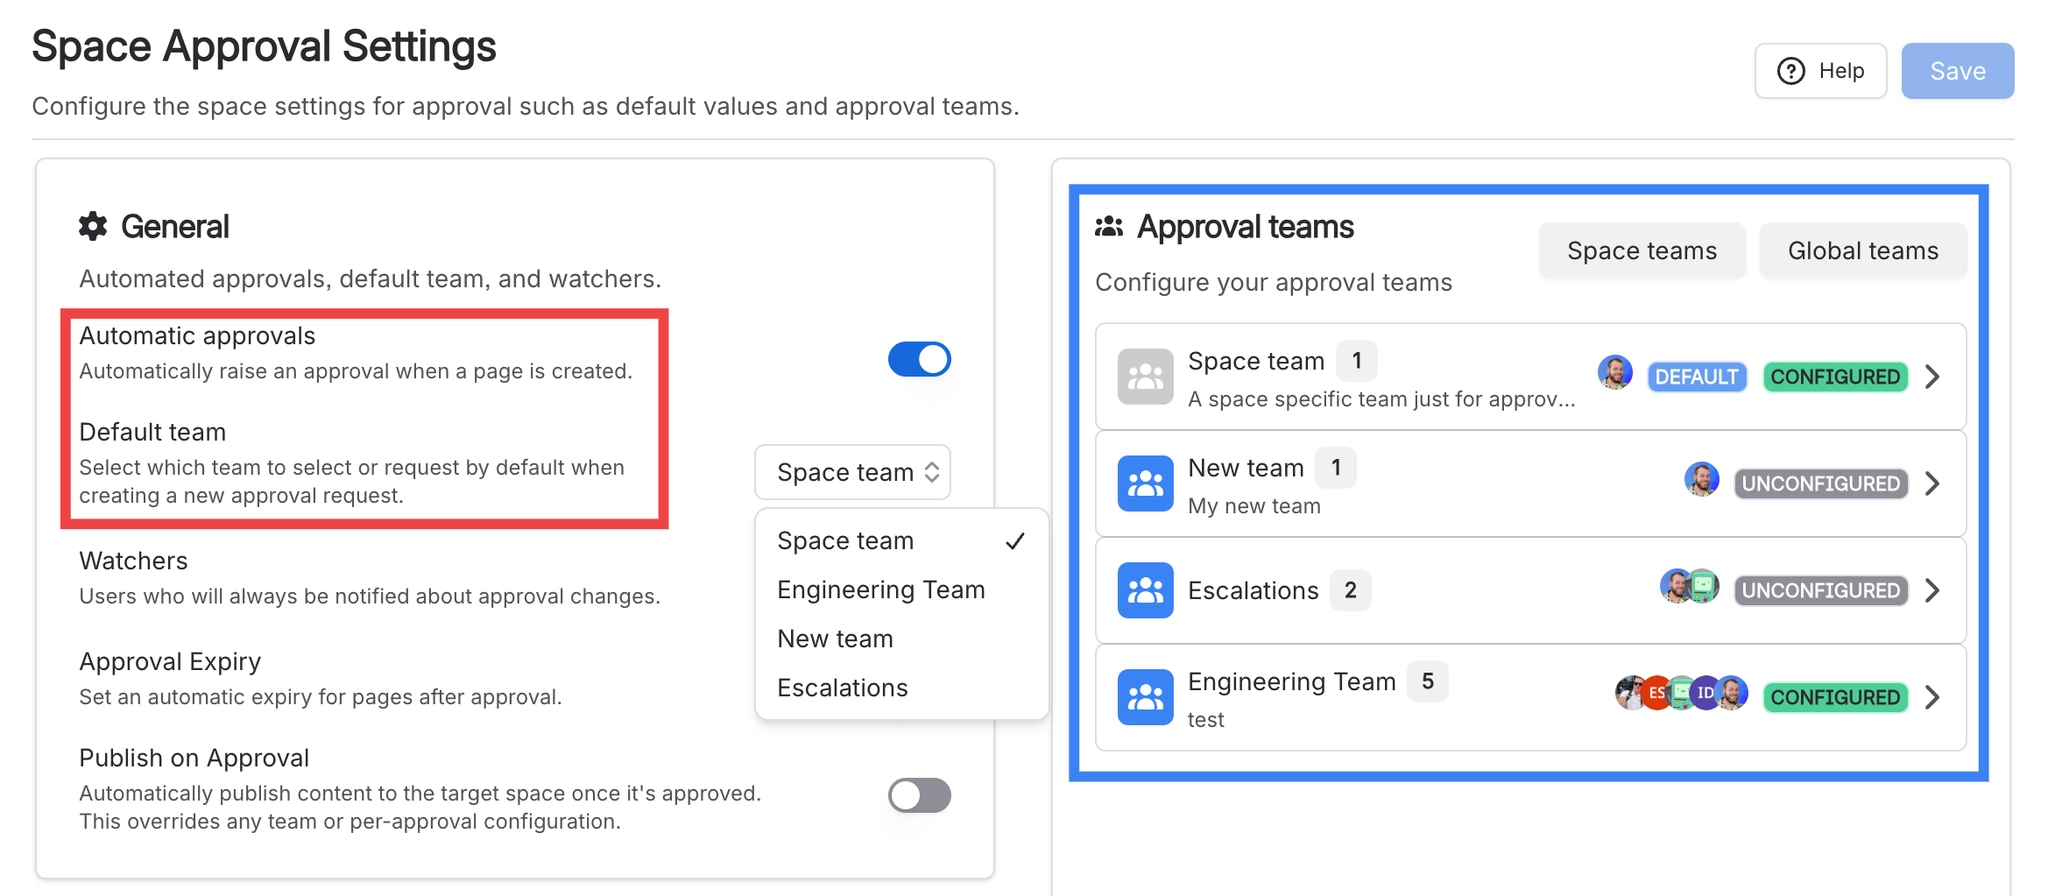
Task: Click the Save button
Action: click(1956, 70)
